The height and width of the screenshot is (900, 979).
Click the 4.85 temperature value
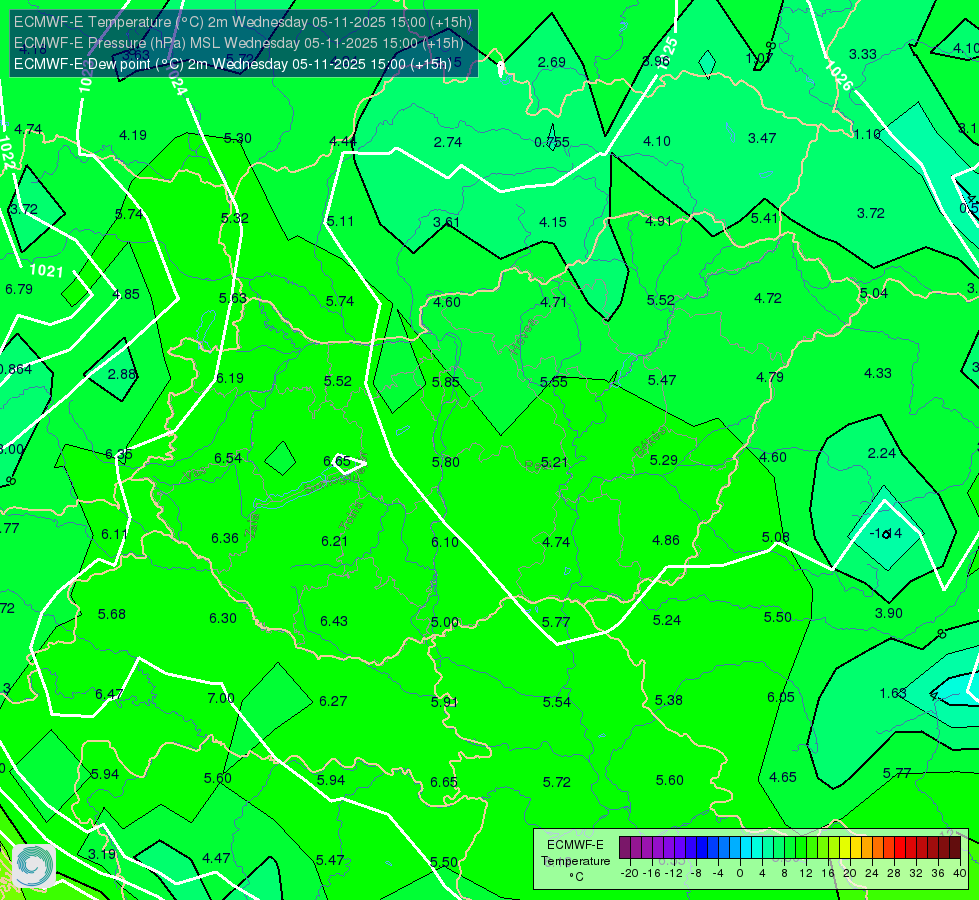click(126, 294)
